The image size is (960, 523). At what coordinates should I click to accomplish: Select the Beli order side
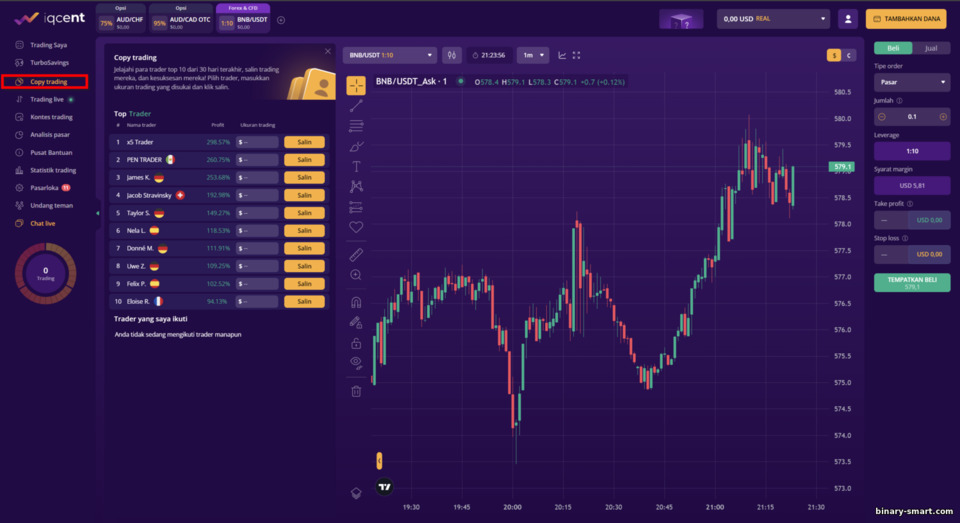pyautogui.click(x=893, y=48)
